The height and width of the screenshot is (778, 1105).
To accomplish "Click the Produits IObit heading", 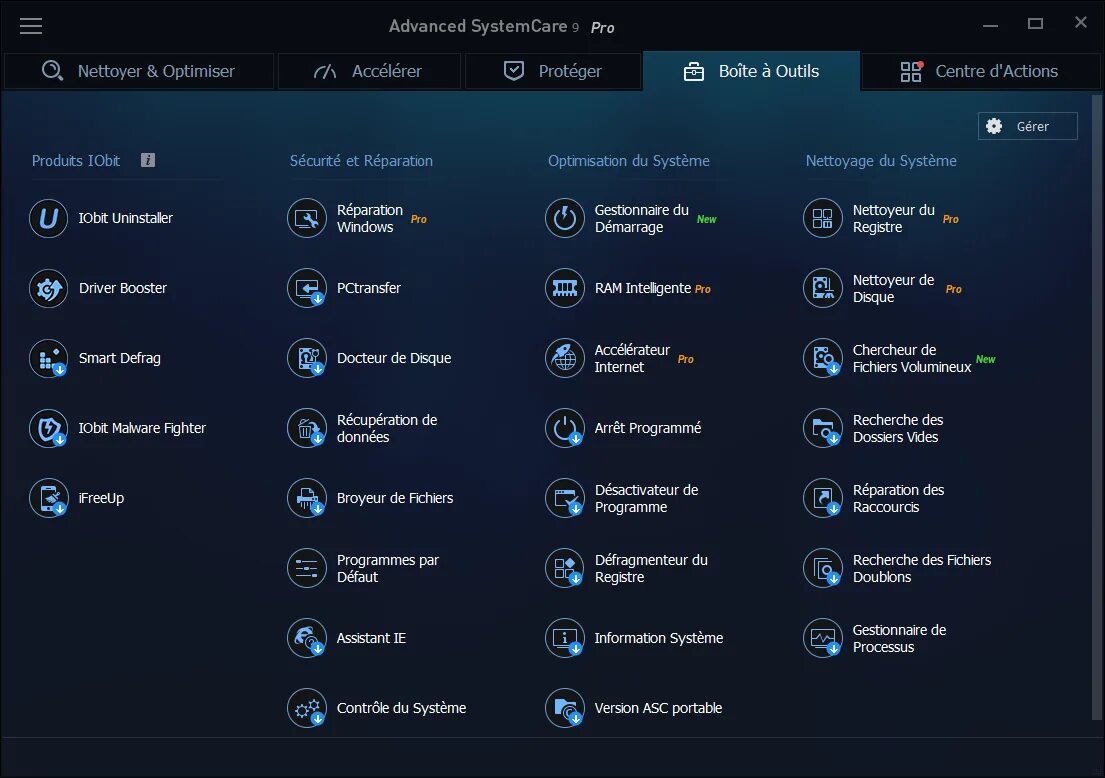I will pyautogui.click(x=76, y=161).
